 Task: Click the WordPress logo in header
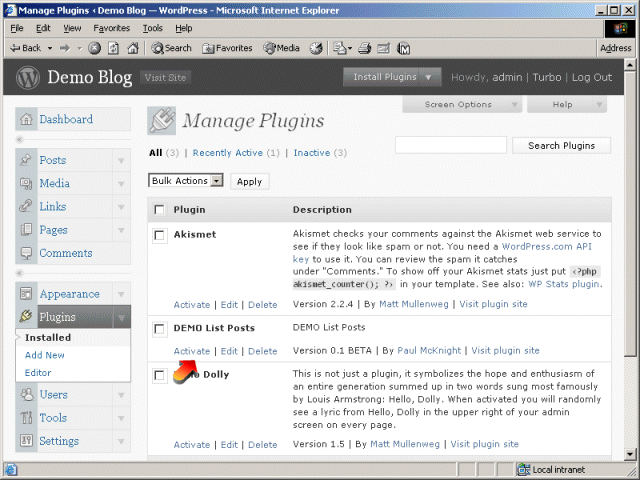pyautogui.click(x=27, y=77)
